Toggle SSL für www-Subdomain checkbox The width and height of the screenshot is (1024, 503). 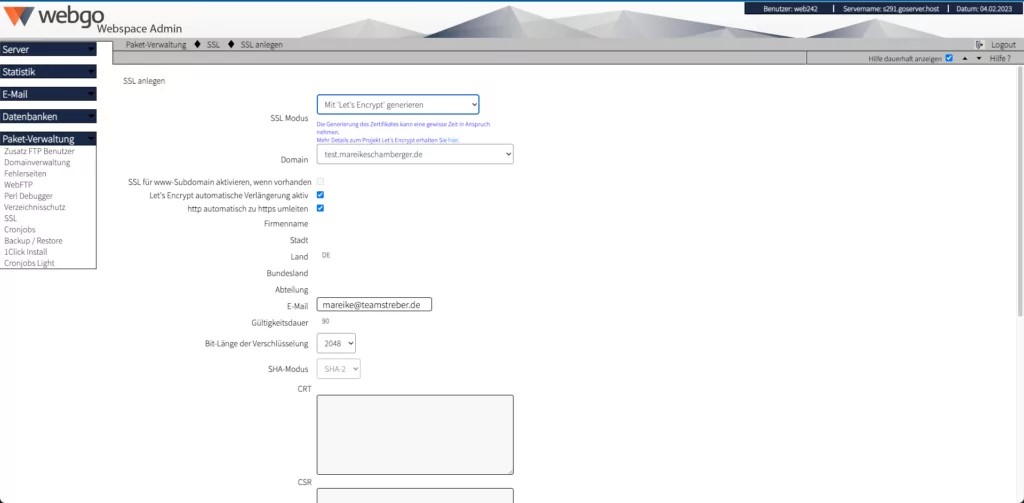(321, 182)
